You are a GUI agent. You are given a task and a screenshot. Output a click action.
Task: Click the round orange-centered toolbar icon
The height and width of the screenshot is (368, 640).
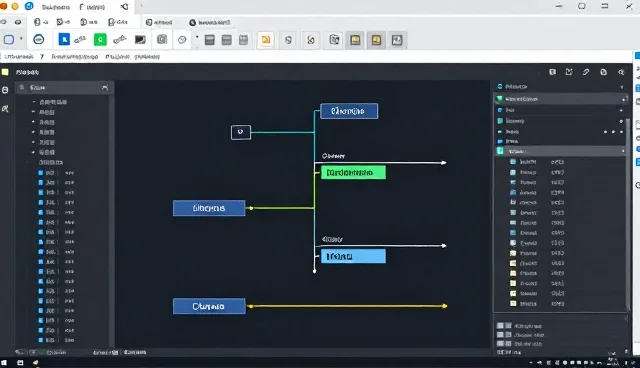(39, 40)
